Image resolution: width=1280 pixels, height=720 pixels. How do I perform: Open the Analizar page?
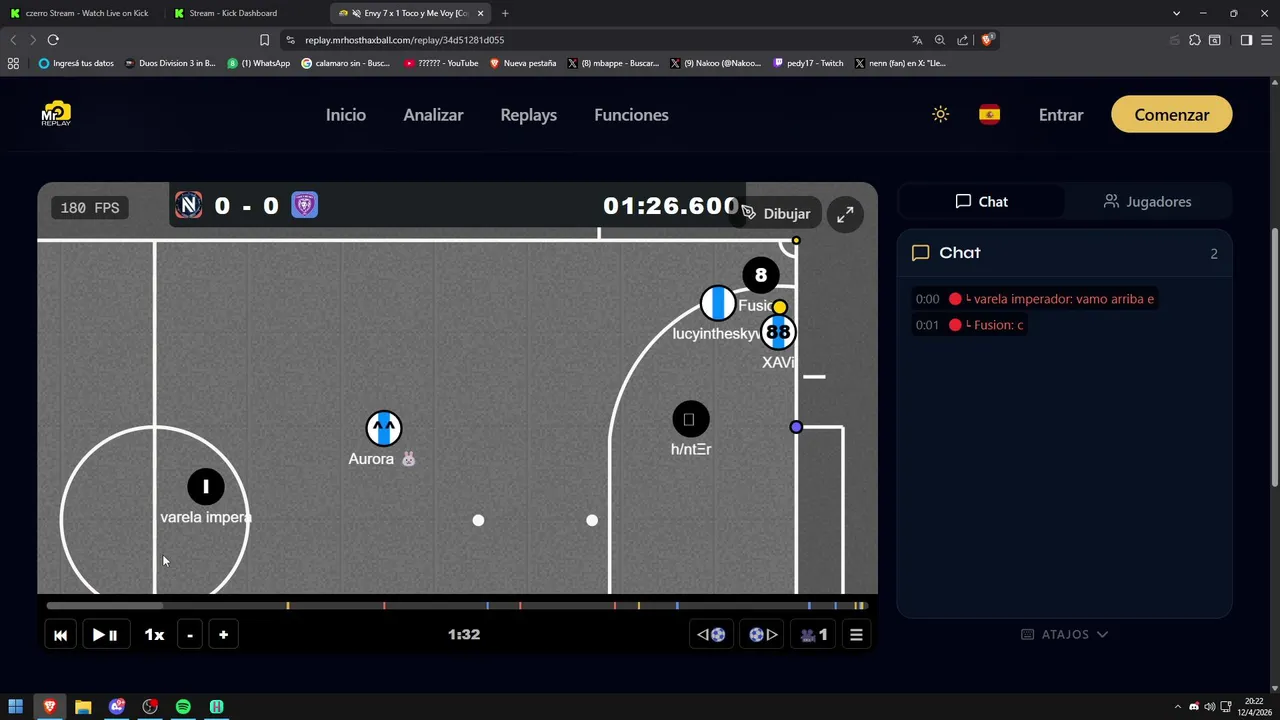433,115
